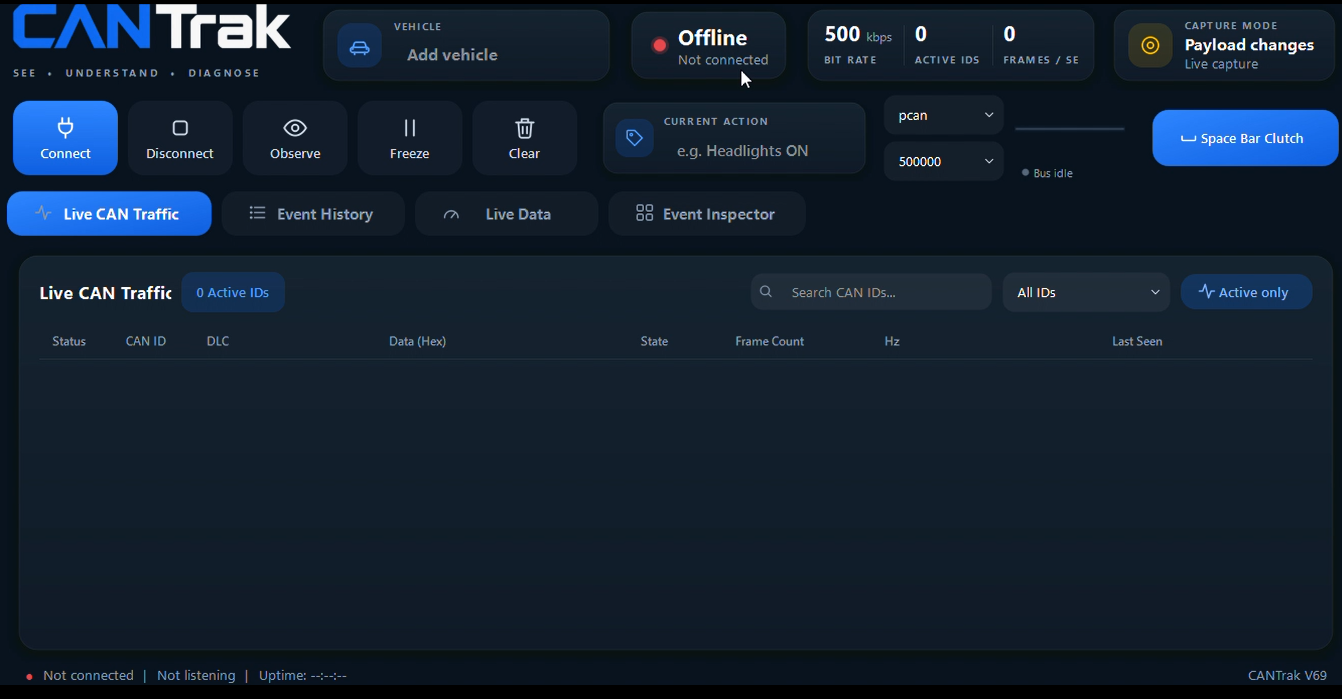Image resolution: width=1342 pixels, height=699 pixels.
Task: Toggle Observe mode with the eye button
Action: (x=295, y=138)
